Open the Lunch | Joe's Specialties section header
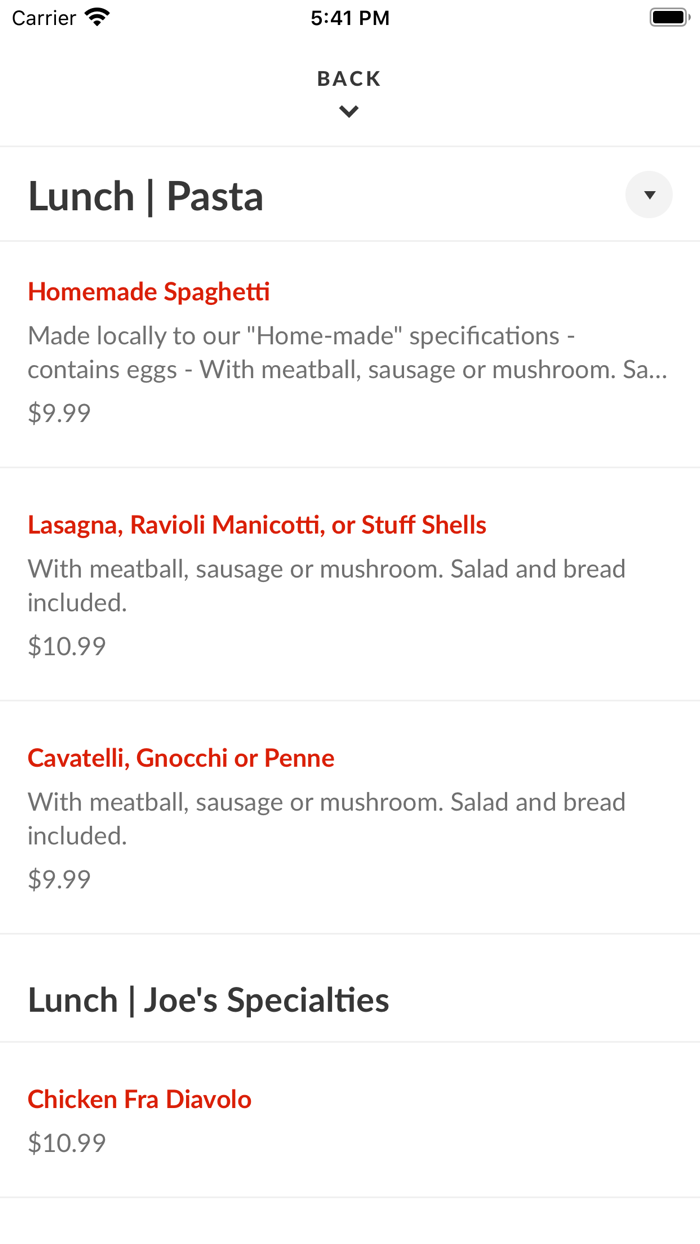The width and height of the screenshot is (700, 1244). [208, 998]
